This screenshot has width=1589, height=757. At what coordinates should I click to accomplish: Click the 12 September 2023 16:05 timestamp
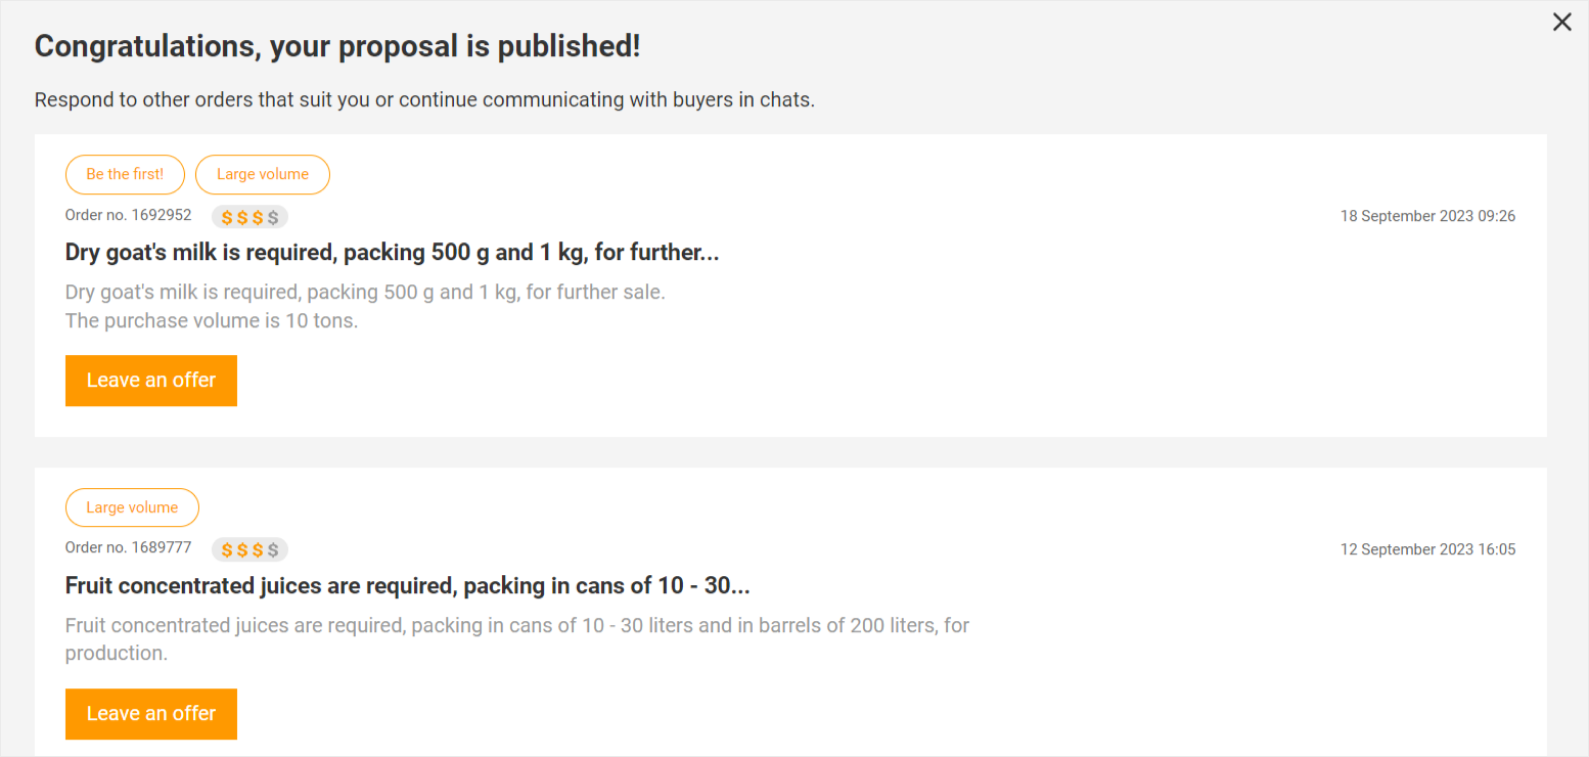[x=1427, y=549]
